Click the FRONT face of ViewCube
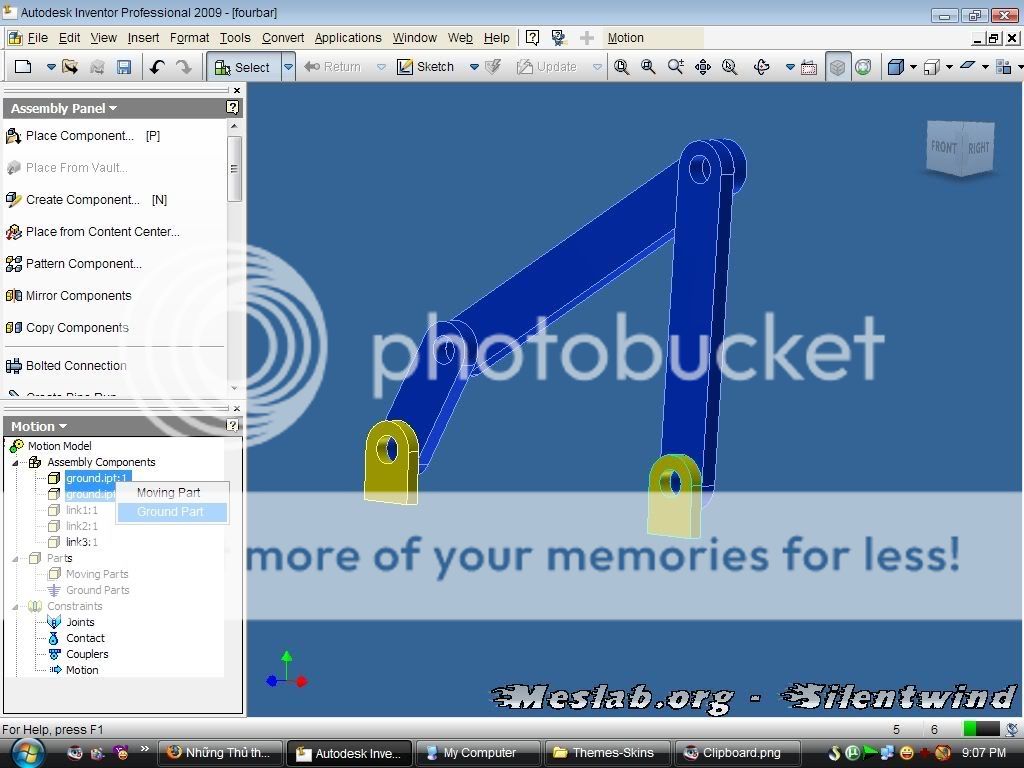1024x768 pixels. tap(944, 148)
